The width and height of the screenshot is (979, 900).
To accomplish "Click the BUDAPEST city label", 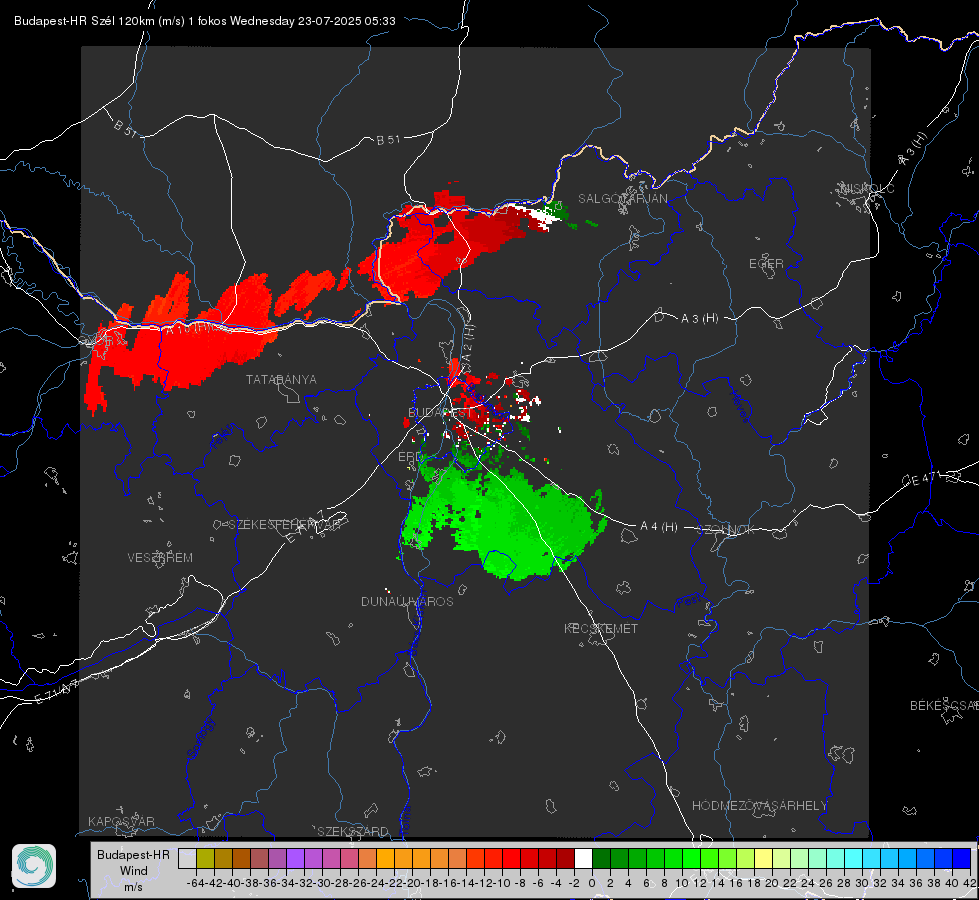I will pyautogui.click(x=439, y=412).
